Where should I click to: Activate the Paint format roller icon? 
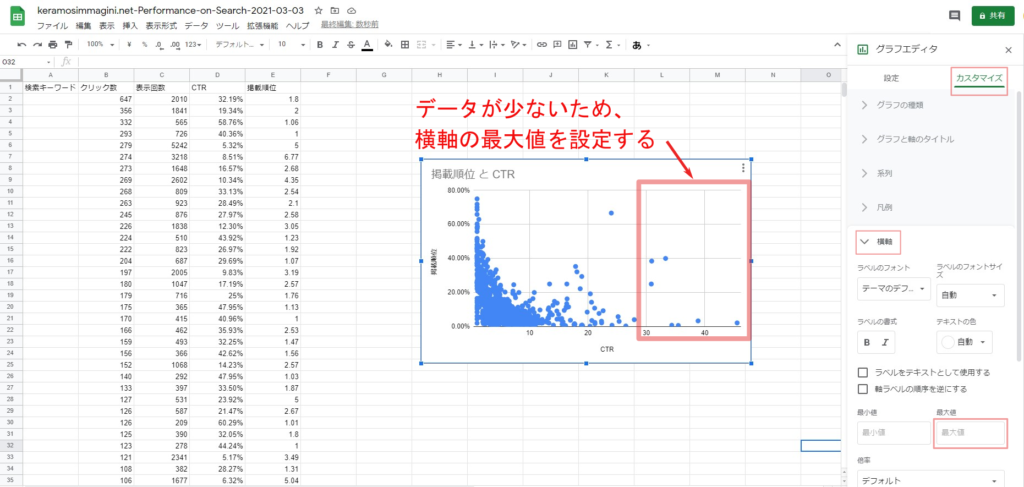tap(67, 44)
